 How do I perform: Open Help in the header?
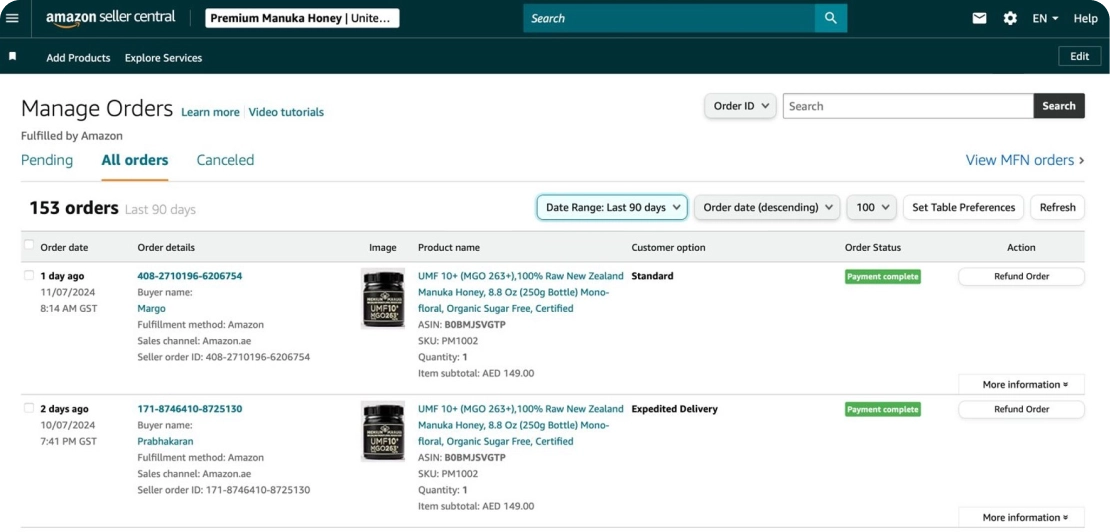point(1085,18)
